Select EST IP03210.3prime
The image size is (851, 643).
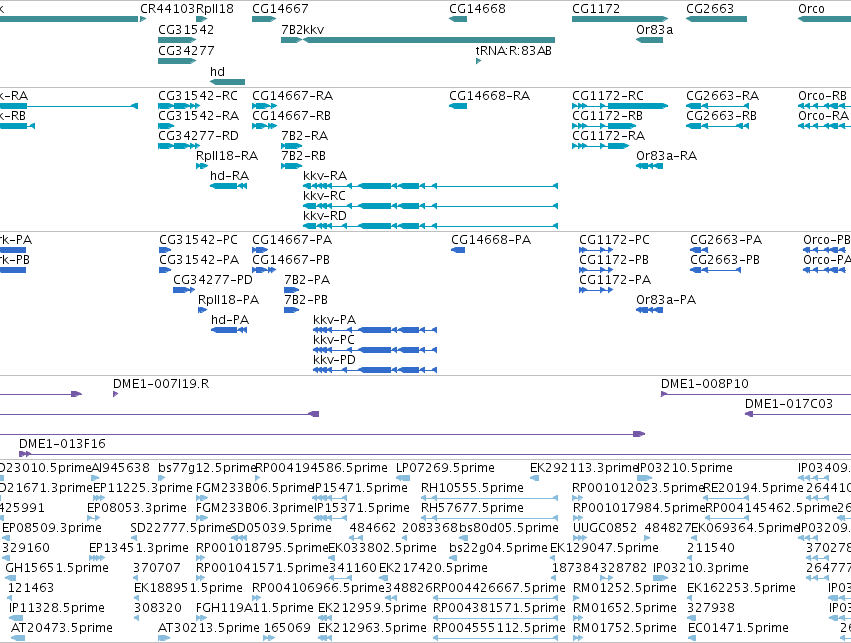click(661, 578)
